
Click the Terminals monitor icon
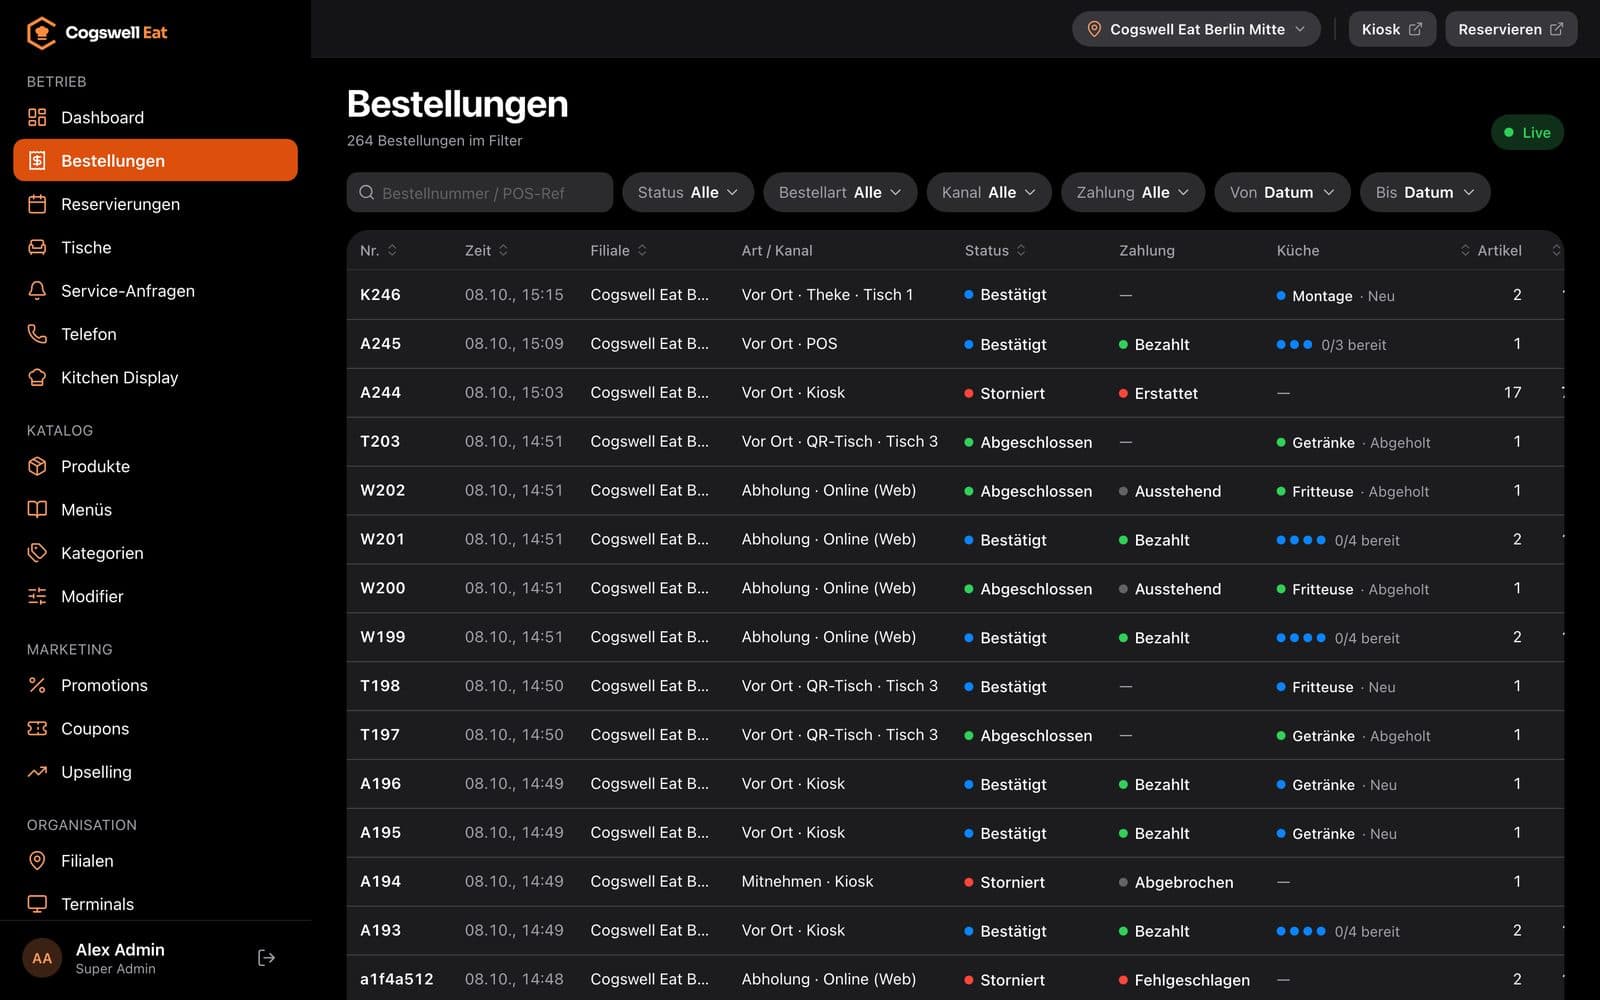click(x=37, y=904)
